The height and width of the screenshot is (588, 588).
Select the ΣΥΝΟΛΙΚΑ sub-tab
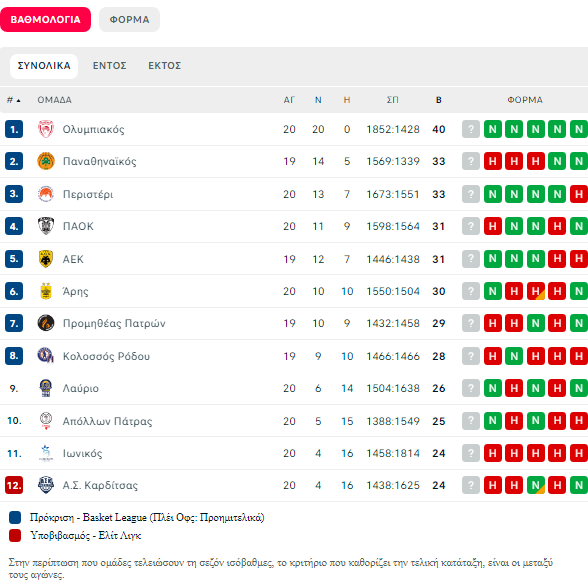pyautogui.click(x=44, y=66)
